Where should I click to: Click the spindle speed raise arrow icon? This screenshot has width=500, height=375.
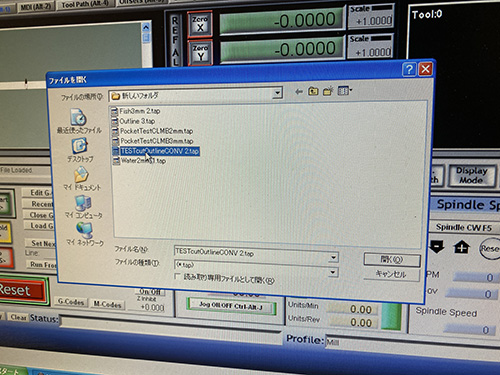pos(461,247)
